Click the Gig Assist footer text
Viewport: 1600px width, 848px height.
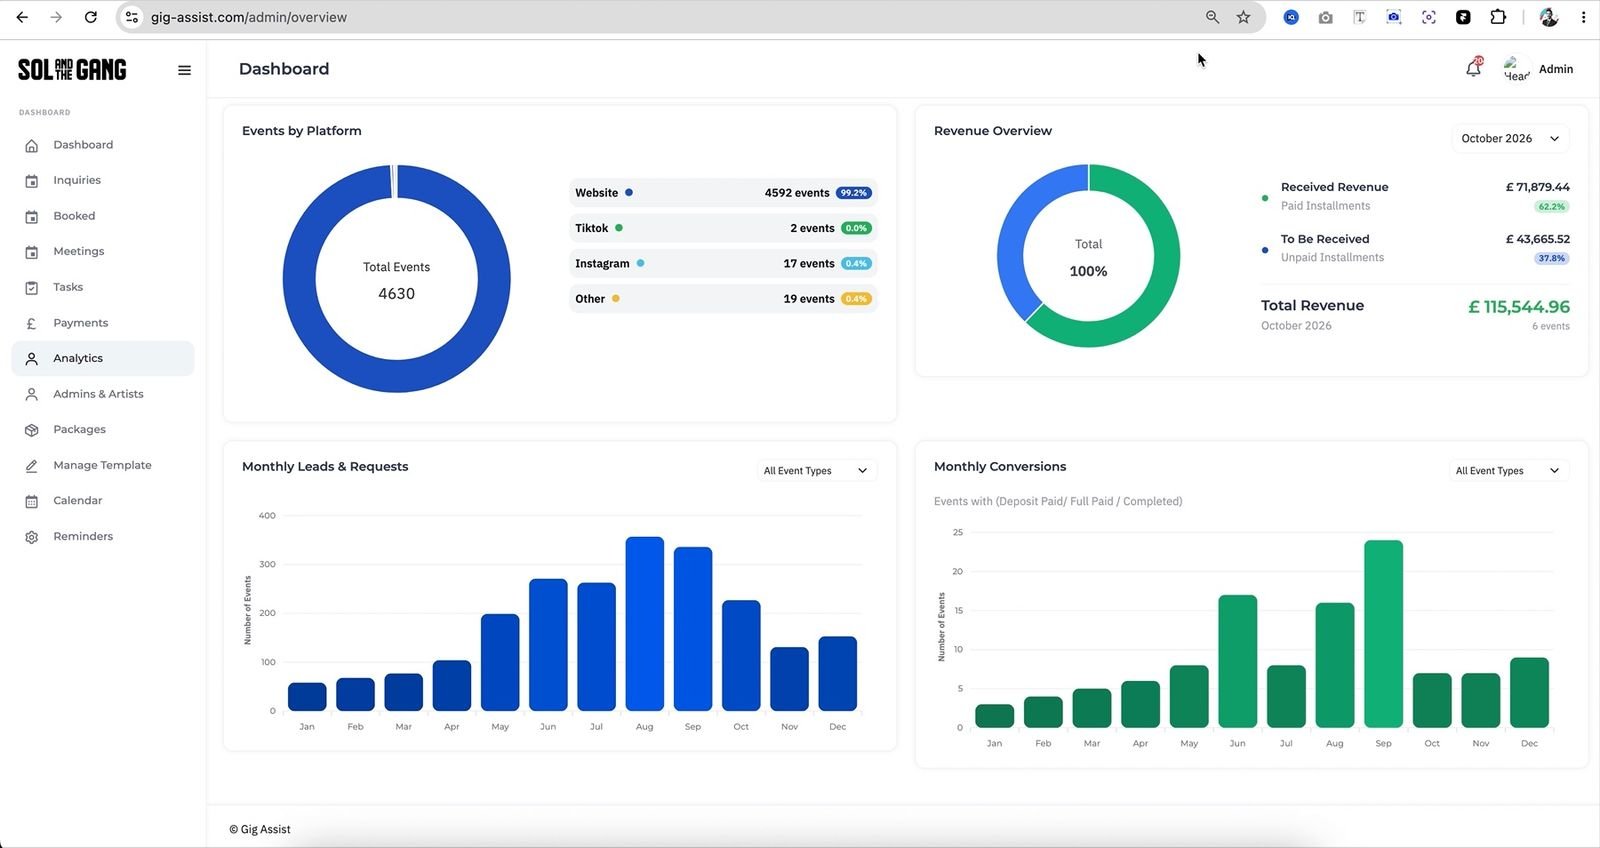pyautogui.click(x=260, y=829)
